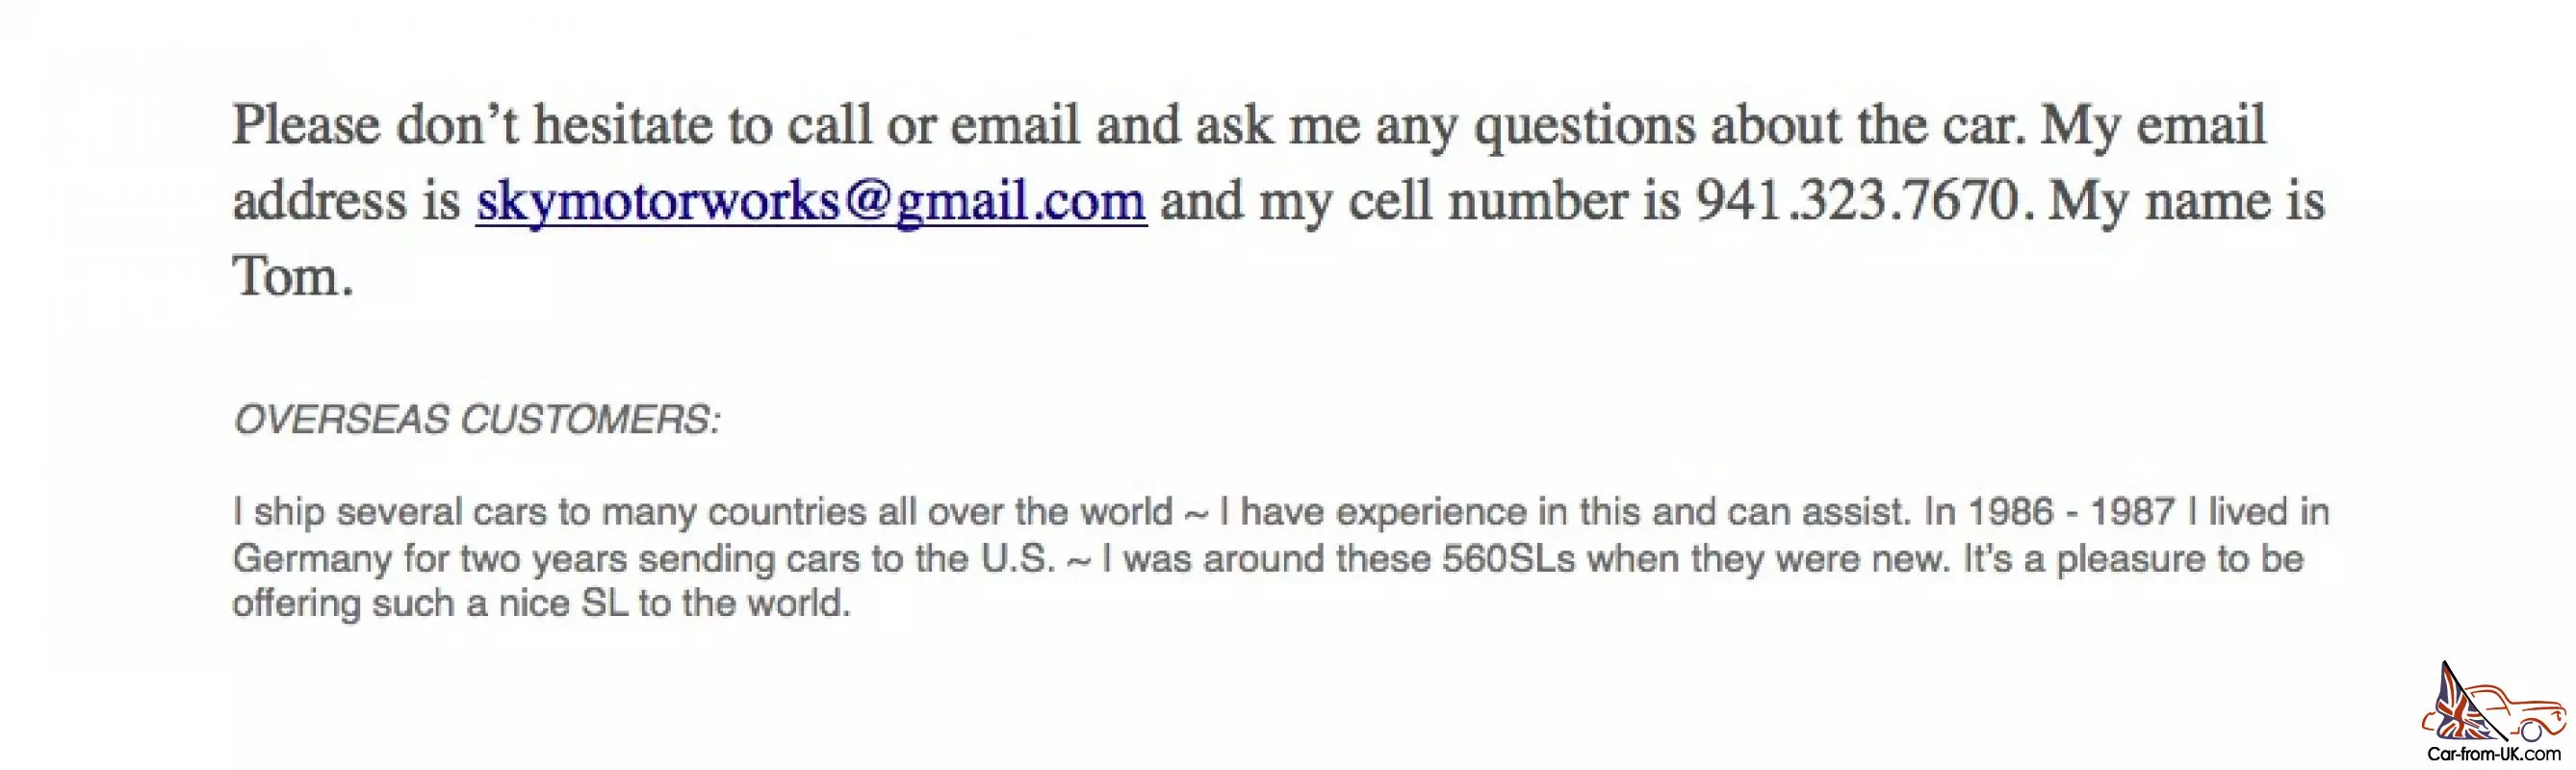
Task: Click the Car-from-UK car logo icon
Action: click(x=2493, y=703)
